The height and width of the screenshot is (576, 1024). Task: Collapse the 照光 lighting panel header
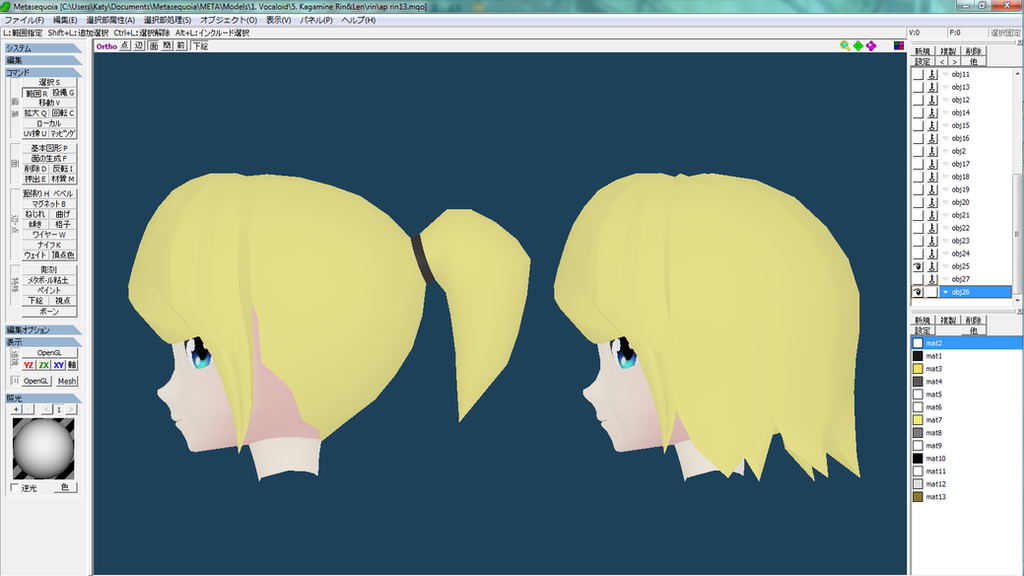(43, 398)
